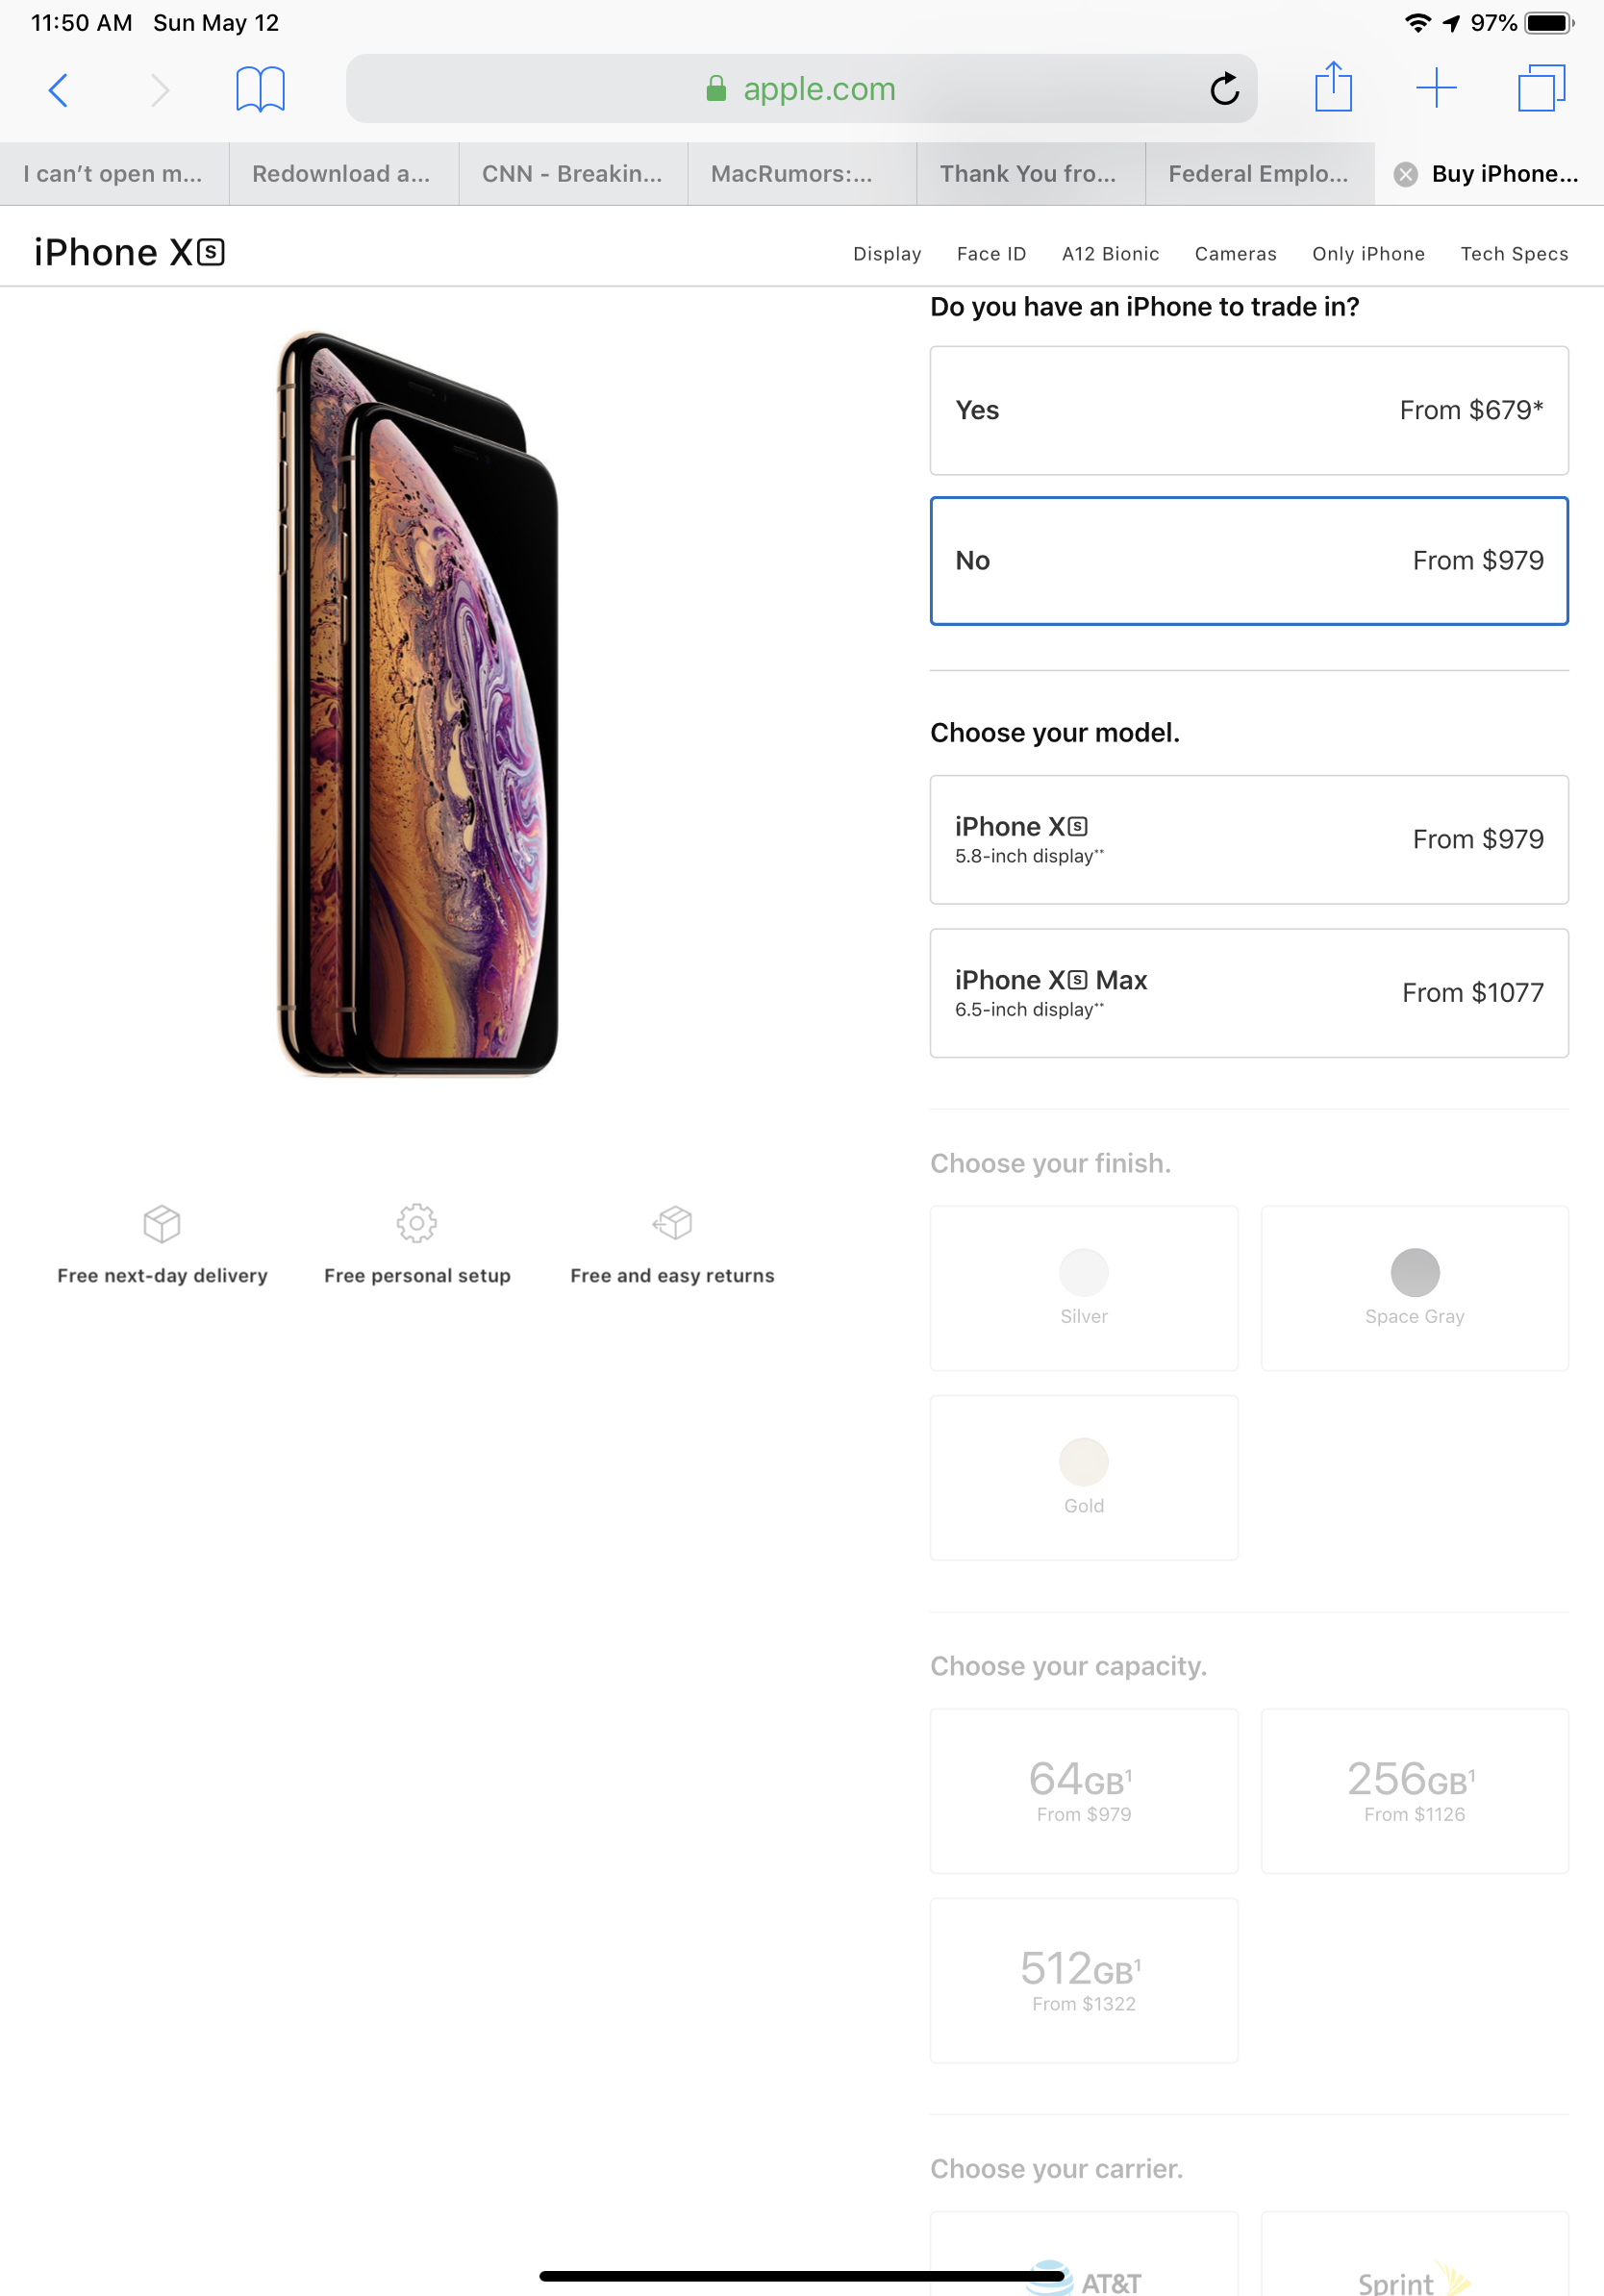Pick the Space Gray finish swatch

tap(1415, 1288)
